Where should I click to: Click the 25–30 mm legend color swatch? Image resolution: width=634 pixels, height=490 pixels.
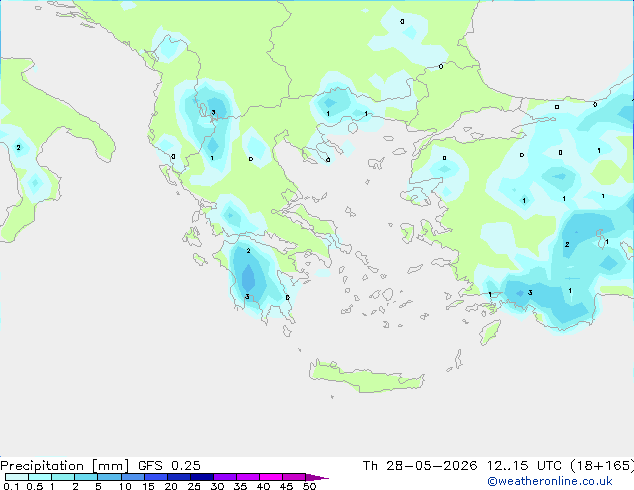pos(201,477)
